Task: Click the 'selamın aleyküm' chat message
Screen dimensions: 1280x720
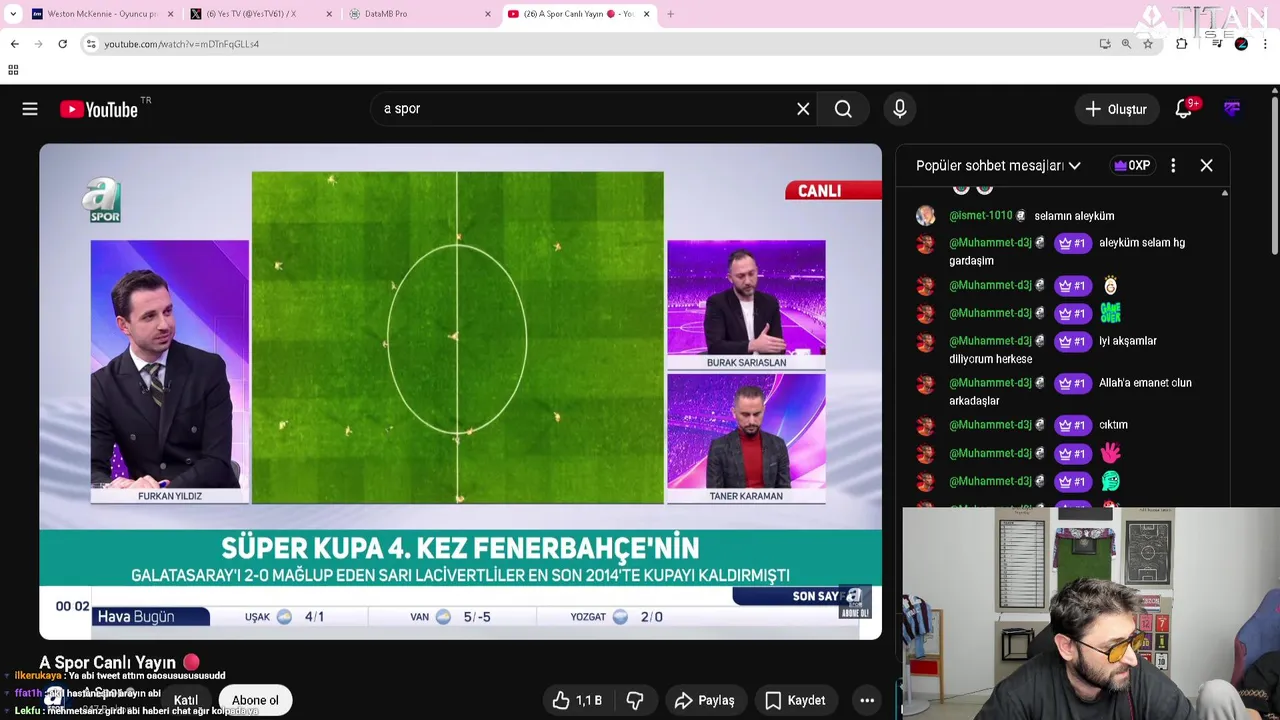Action: (x=1074, y=216)
